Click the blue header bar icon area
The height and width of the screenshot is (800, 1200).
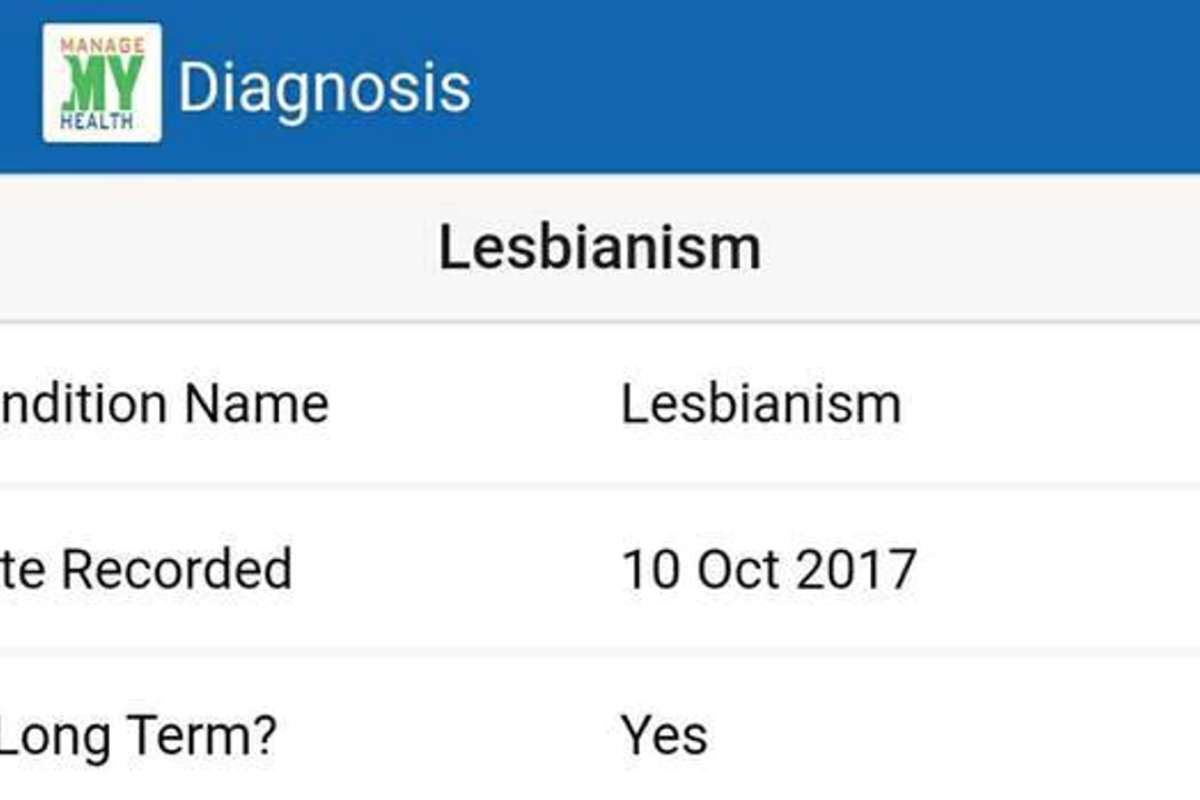click(x=100, y=84)
